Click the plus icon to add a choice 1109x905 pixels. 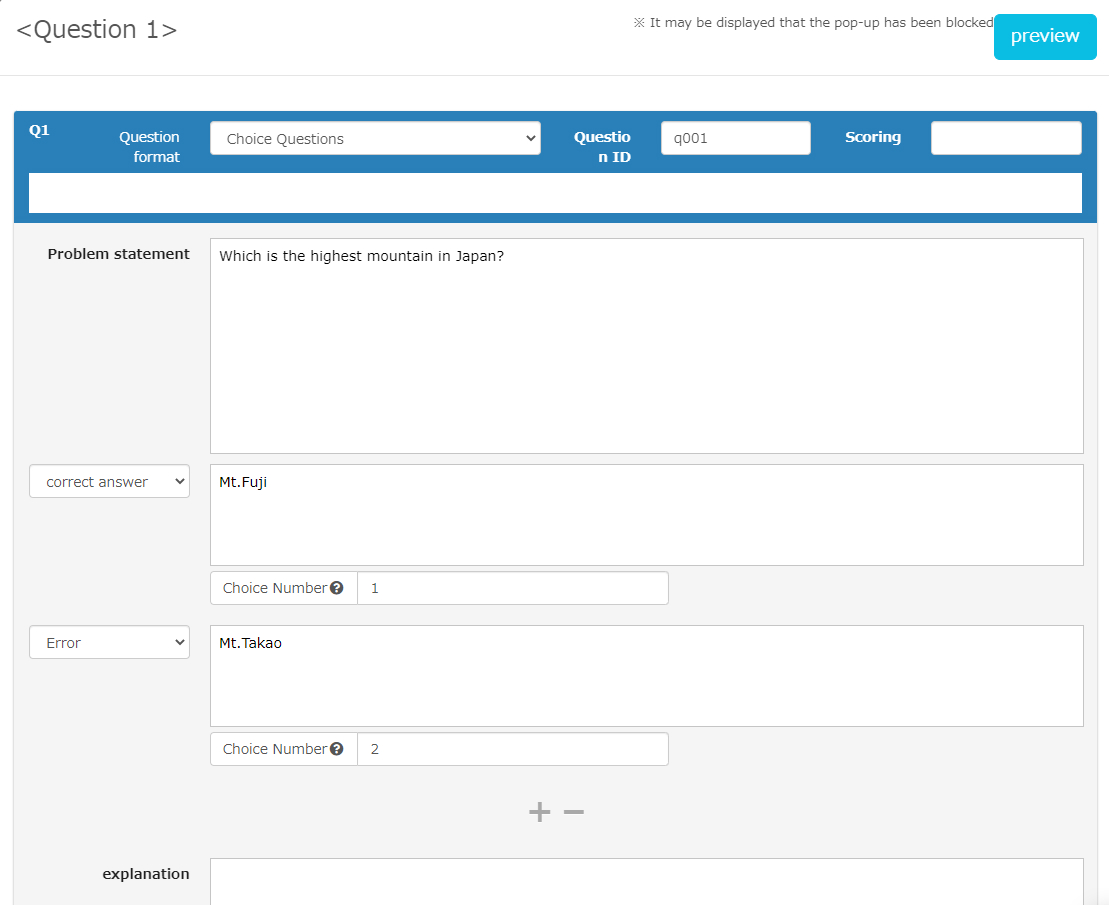539,812
